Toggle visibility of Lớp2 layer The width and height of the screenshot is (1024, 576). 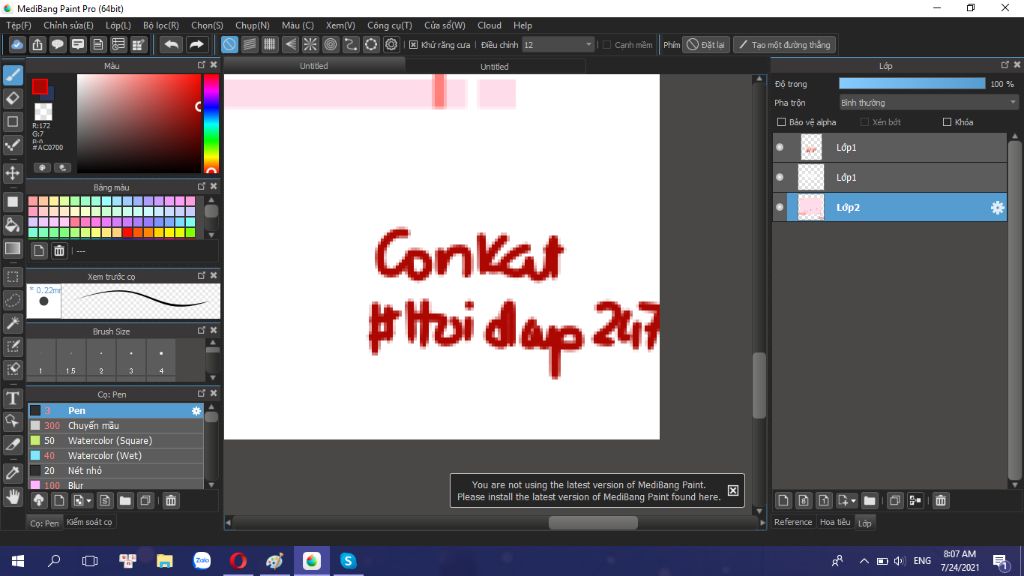point(780,208)
